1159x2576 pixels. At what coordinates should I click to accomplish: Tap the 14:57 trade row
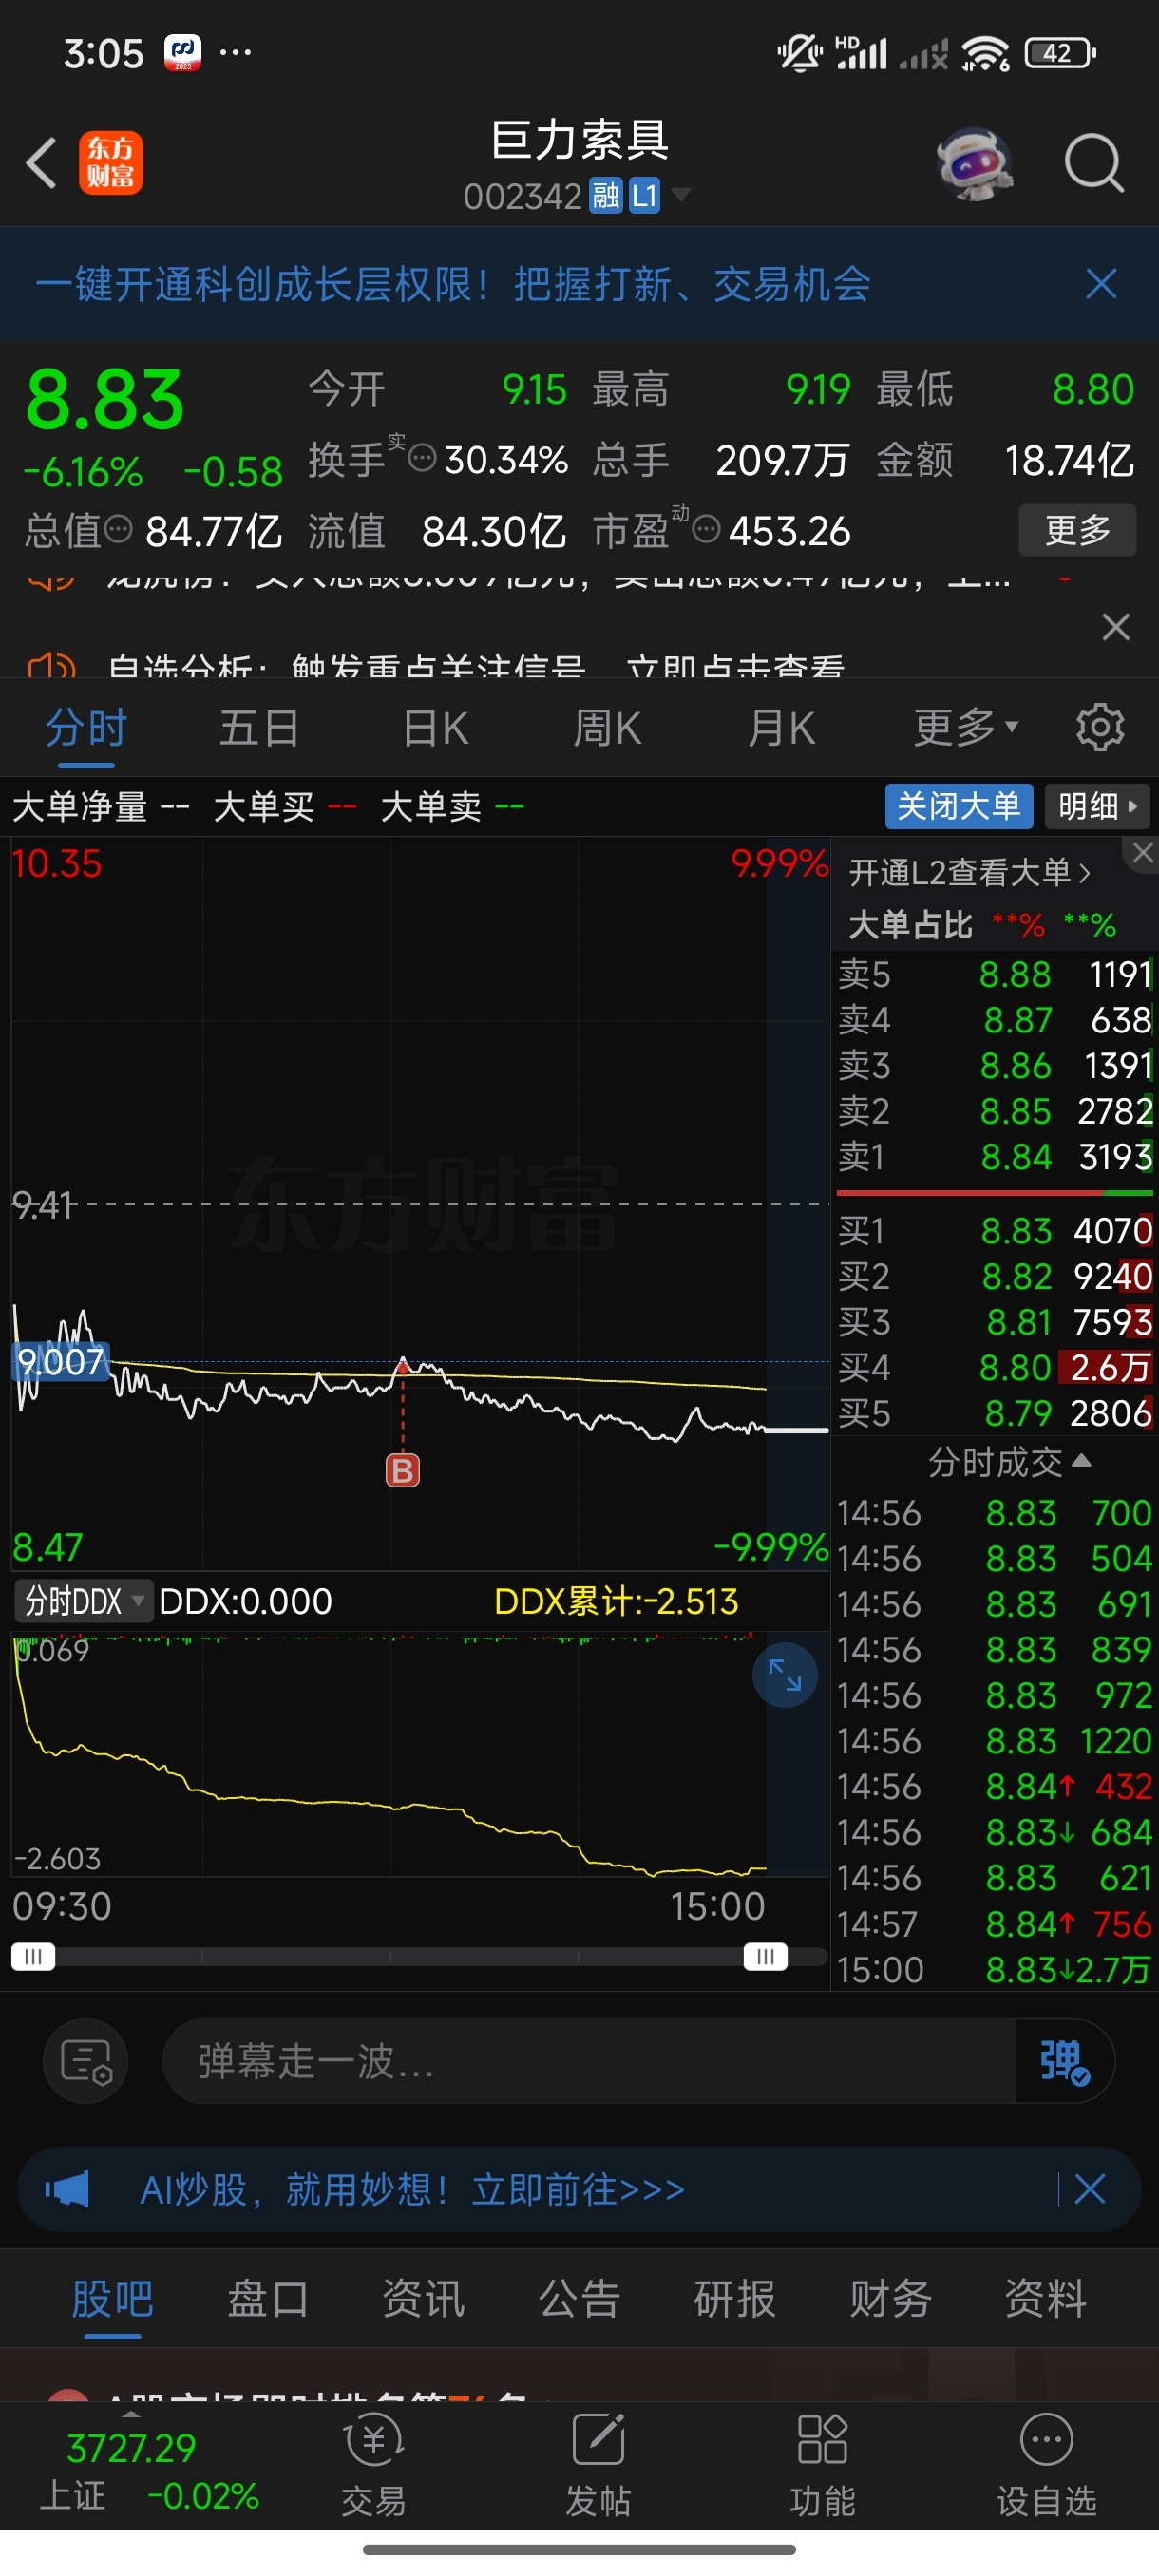click(995, 1924)
